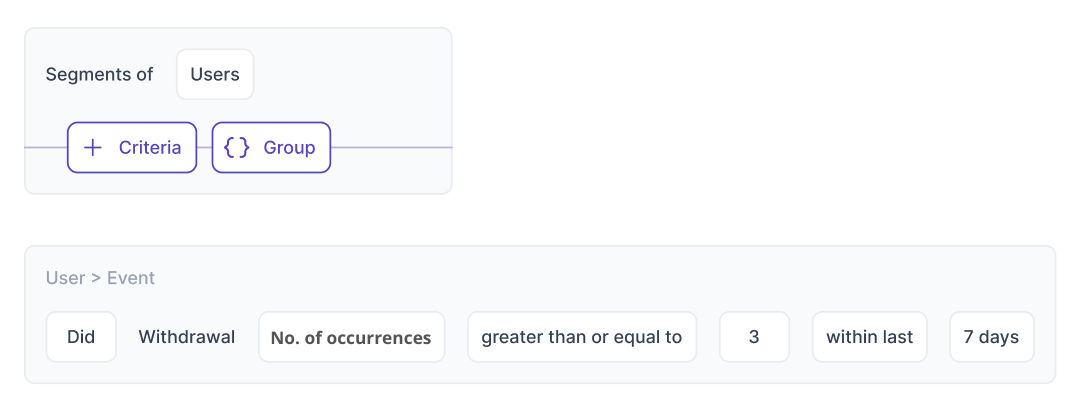Click the "7 days" duration field
This screenshot has width=1088, height=418.
(991, 337)
